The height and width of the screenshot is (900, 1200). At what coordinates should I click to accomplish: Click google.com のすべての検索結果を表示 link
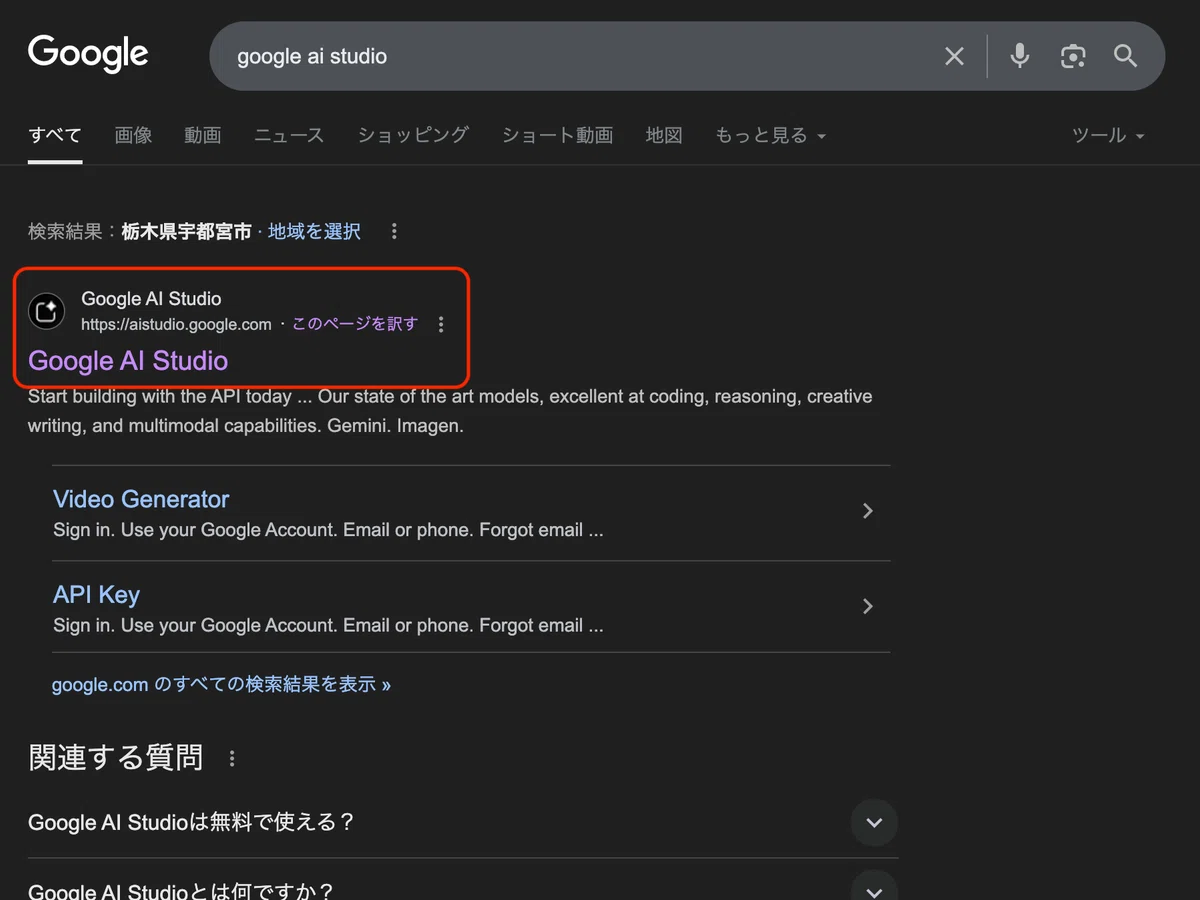pyautogui.click(x=221, y=685)
